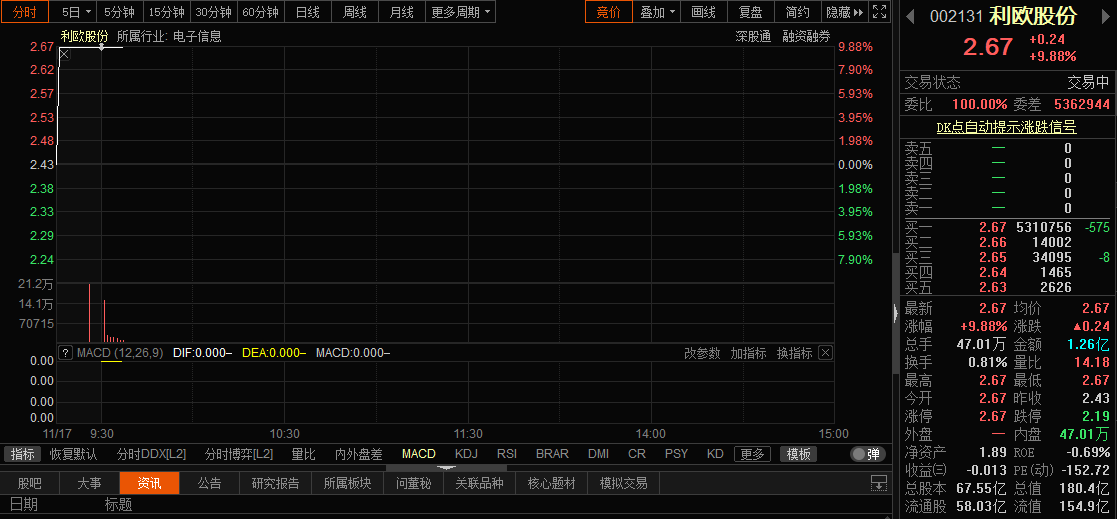
Task: Toggle the 弹 popup switch
Action: click(x=867, y=454)
